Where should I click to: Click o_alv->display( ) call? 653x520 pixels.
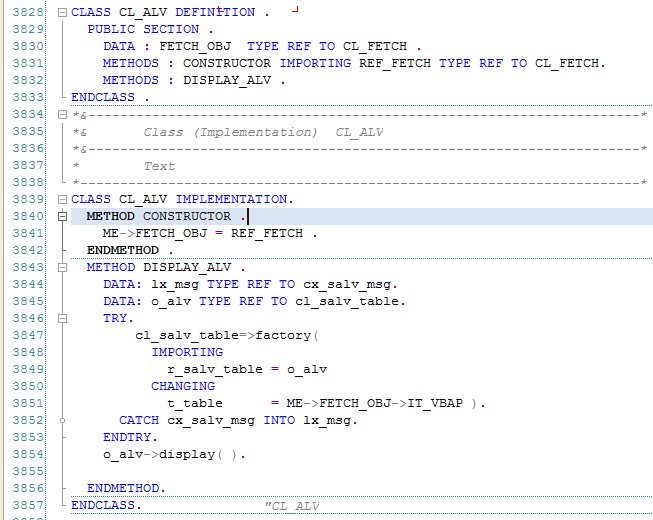171,454
